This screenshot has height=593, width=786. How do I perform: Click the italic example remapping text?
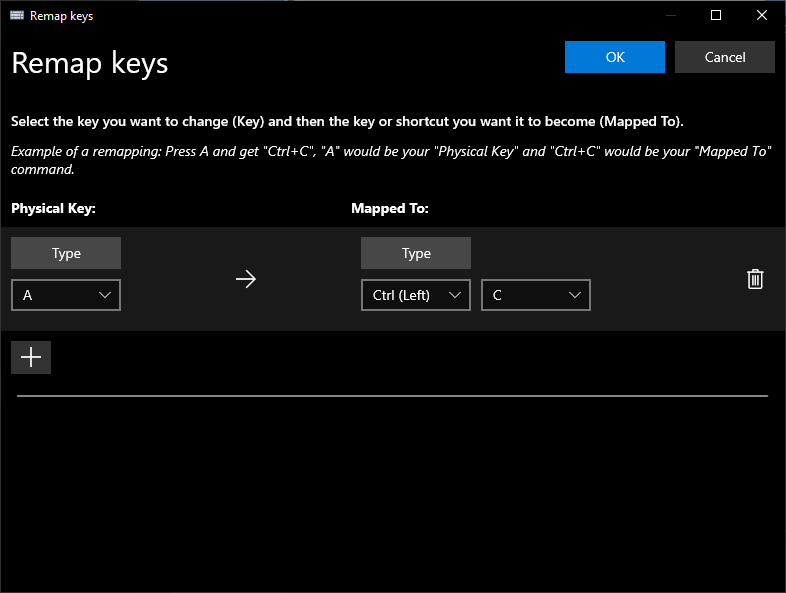tap(391, 160)
